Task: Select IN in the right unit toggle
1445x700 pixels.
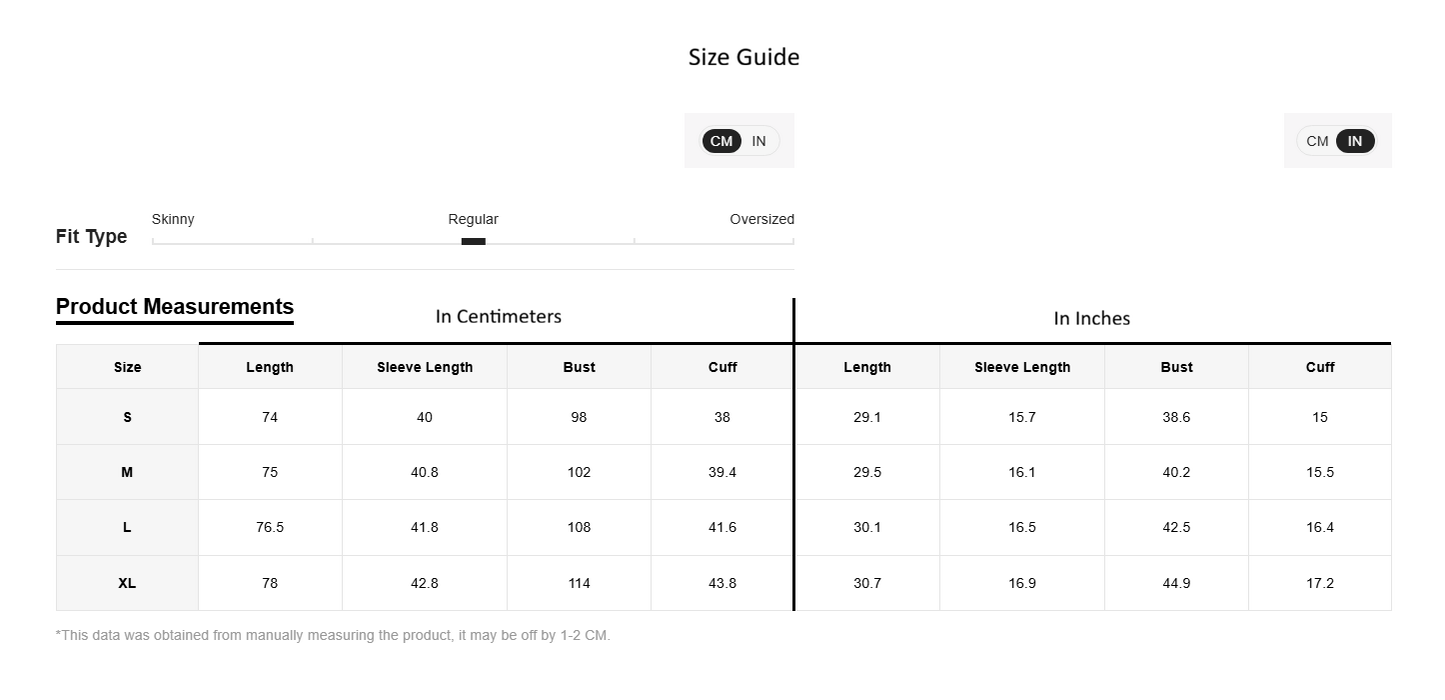Action: pos(1355,141)
